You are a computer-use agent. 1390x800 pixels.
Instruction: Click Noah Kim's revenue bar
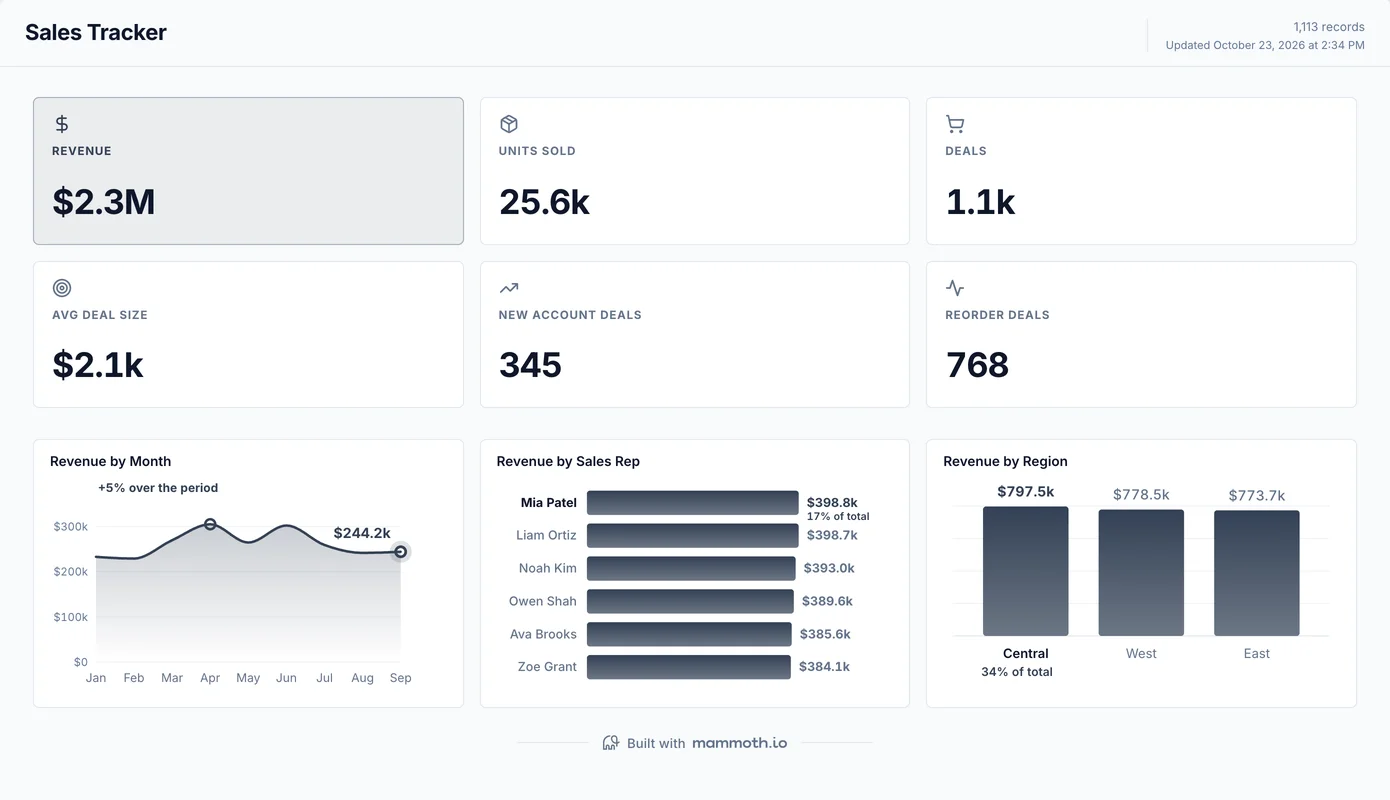click(x=691, y=569)
